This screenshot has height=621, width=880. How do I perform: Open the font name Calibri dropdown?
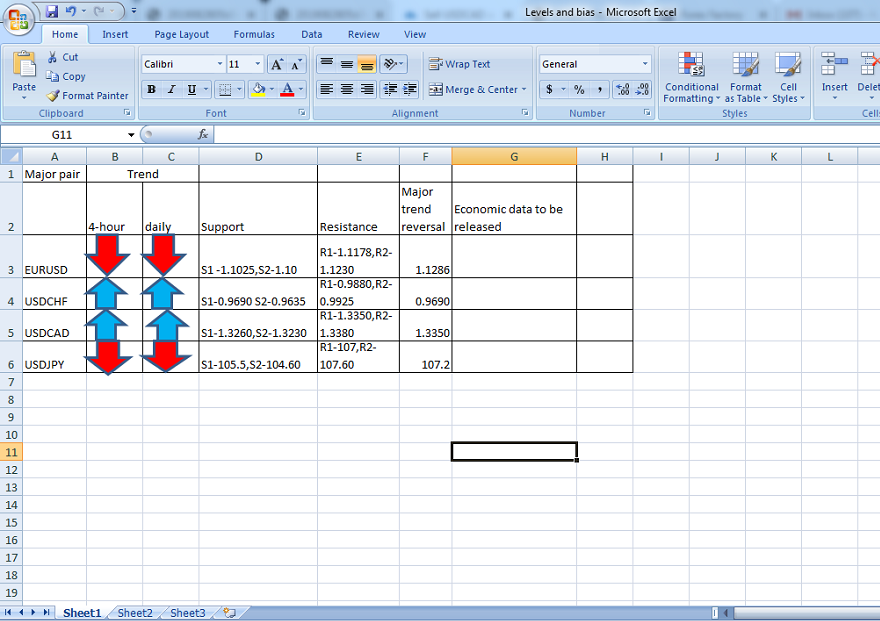(220, 64)
